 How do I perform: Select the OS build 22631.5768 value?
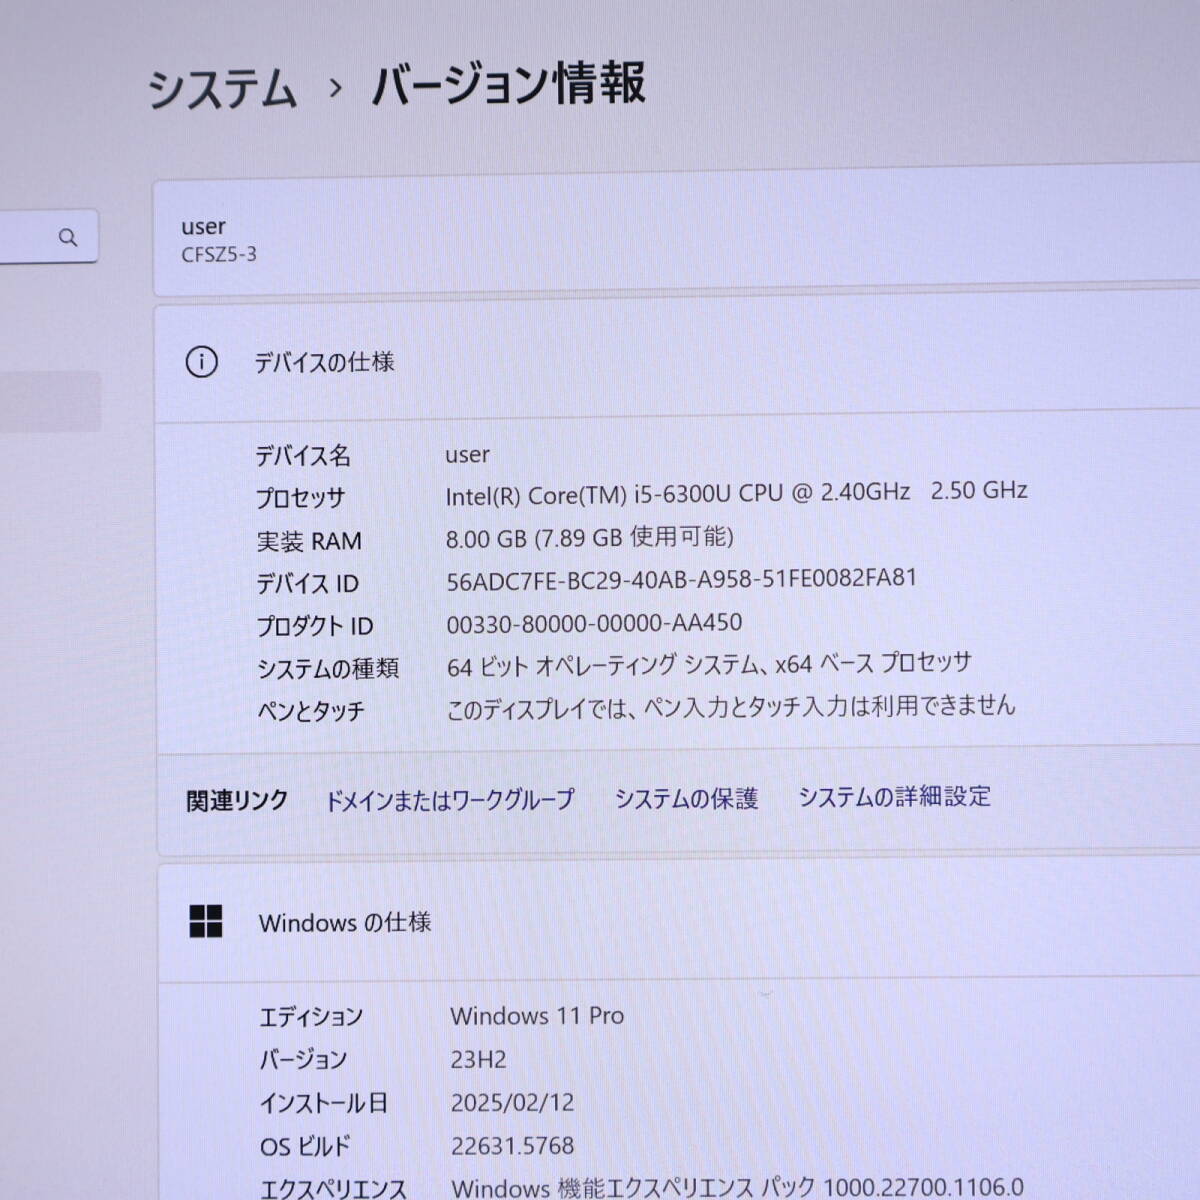(512, 1146)
